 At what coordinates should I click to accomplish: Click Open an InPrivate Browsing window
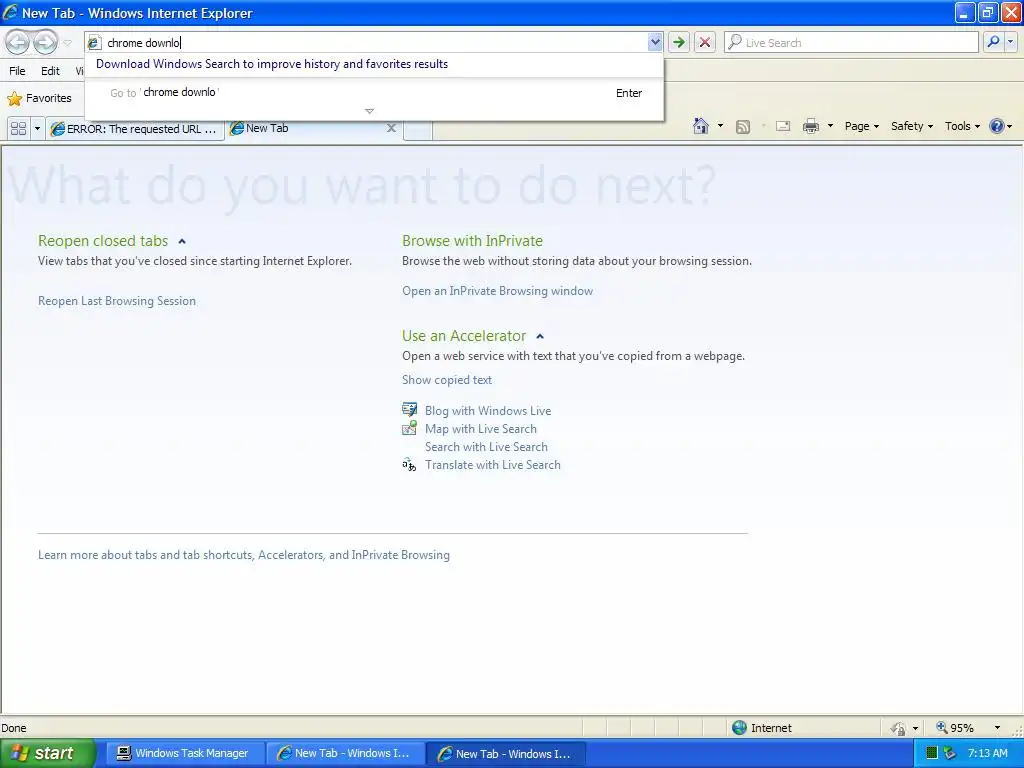pos(498,291)
